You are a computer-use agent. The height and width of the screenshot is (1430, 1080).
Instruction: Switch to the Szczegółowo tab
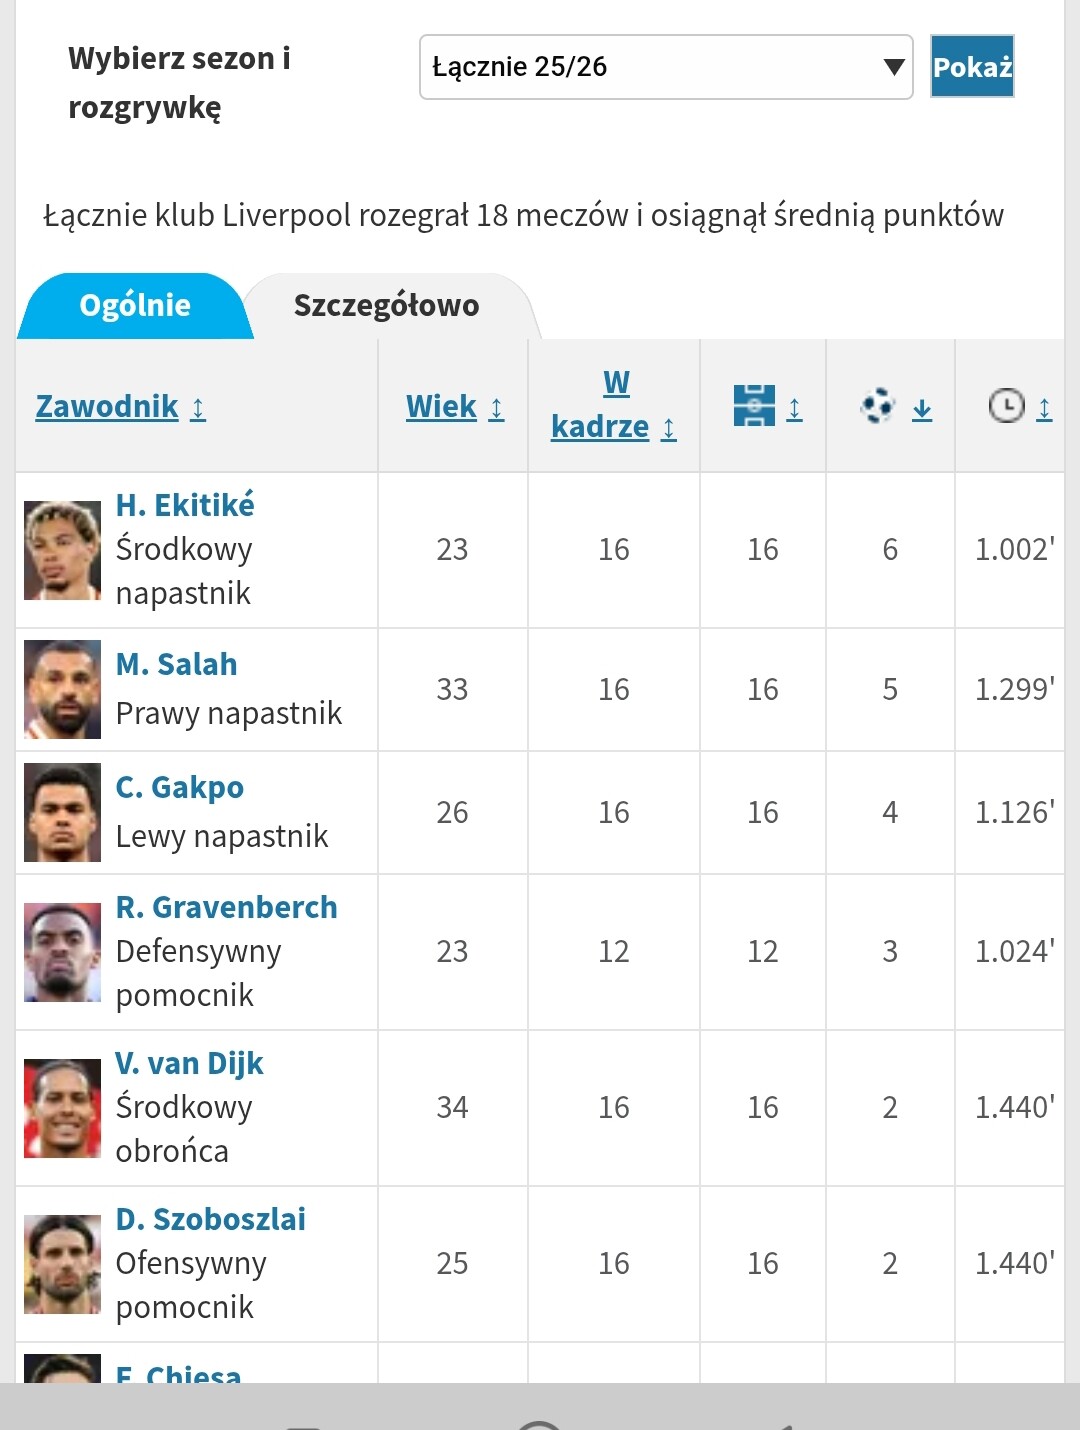[386, 305]
